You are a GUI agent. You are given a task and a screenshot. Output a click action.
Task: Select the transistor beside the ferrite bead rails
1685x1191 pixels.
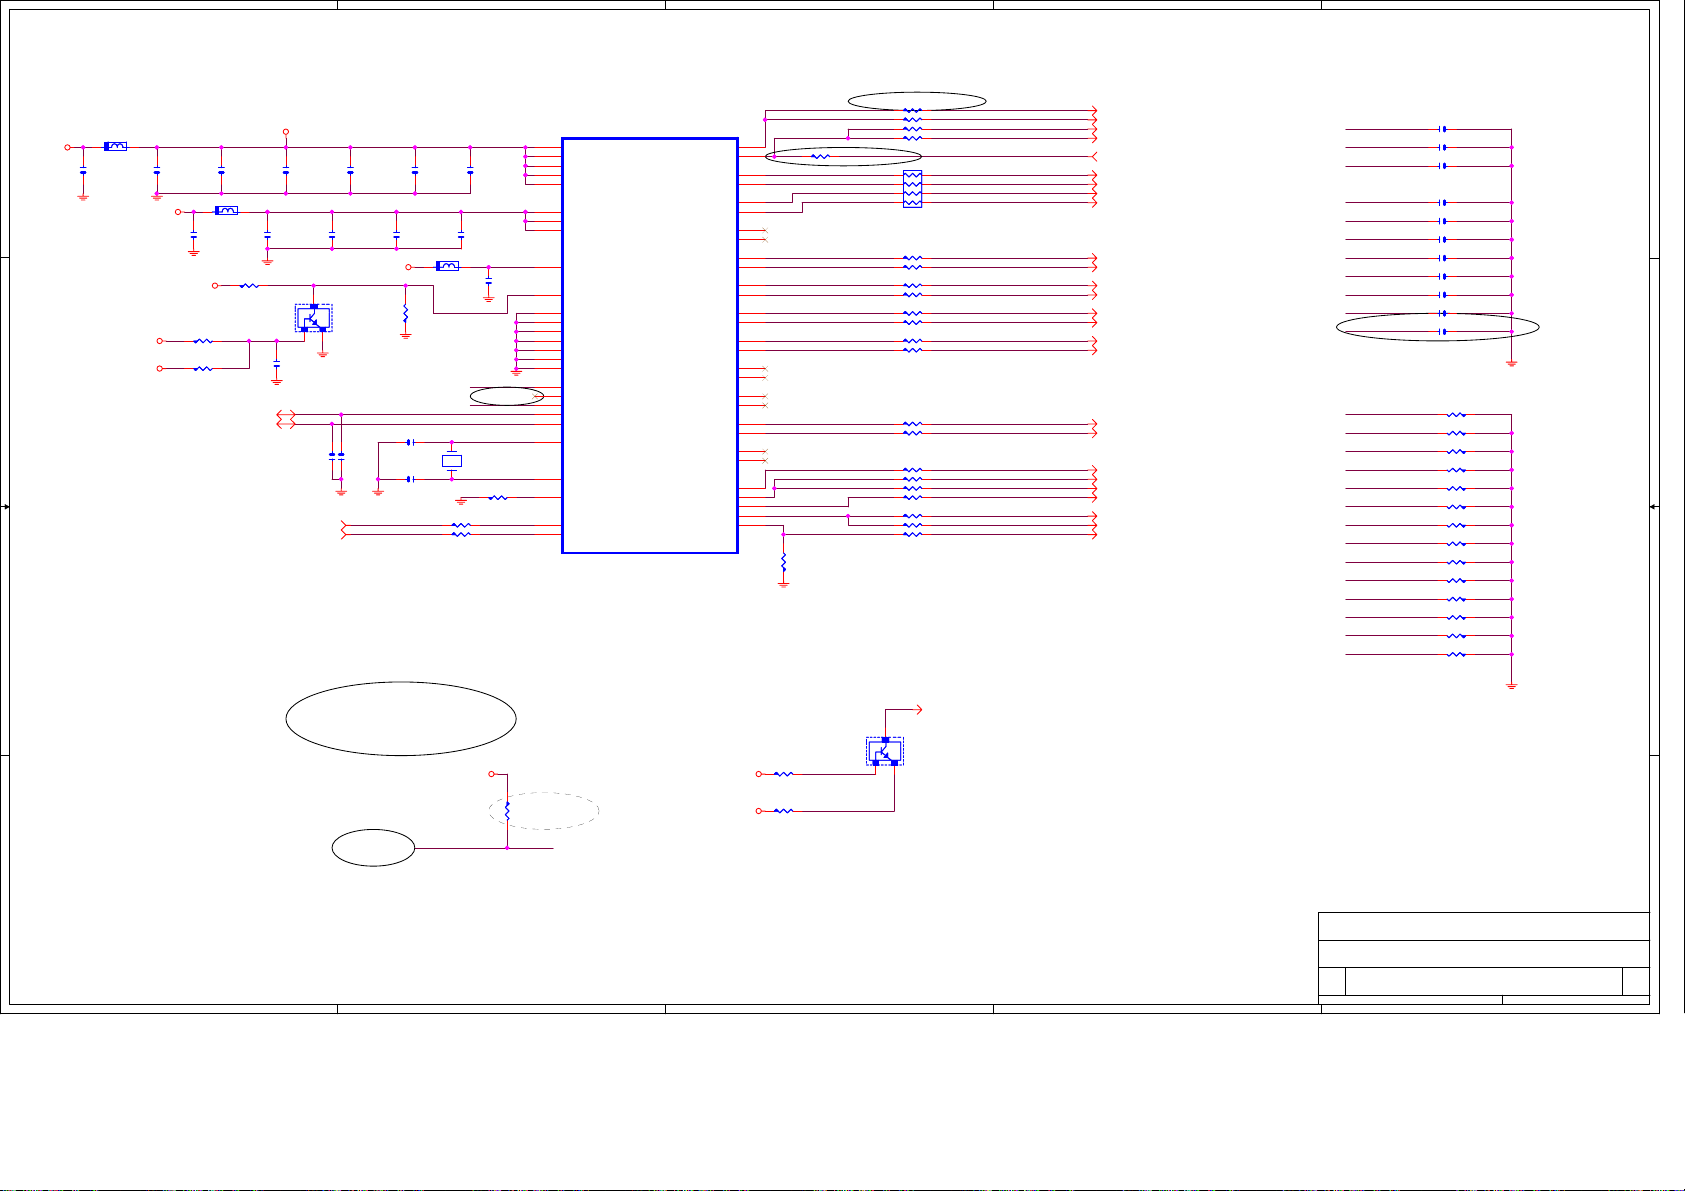click(x=313, y=317)
